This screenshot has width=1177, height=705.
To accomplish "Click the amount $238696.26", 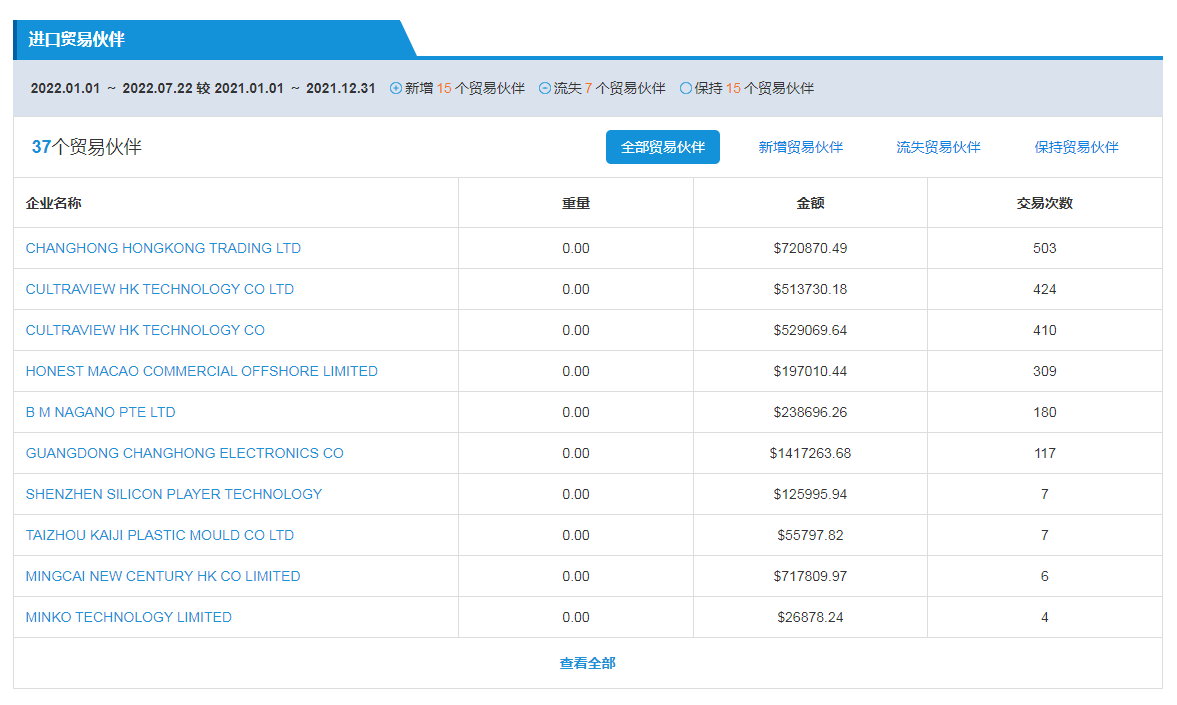I will pyautogui.click(x=810, y=412).
